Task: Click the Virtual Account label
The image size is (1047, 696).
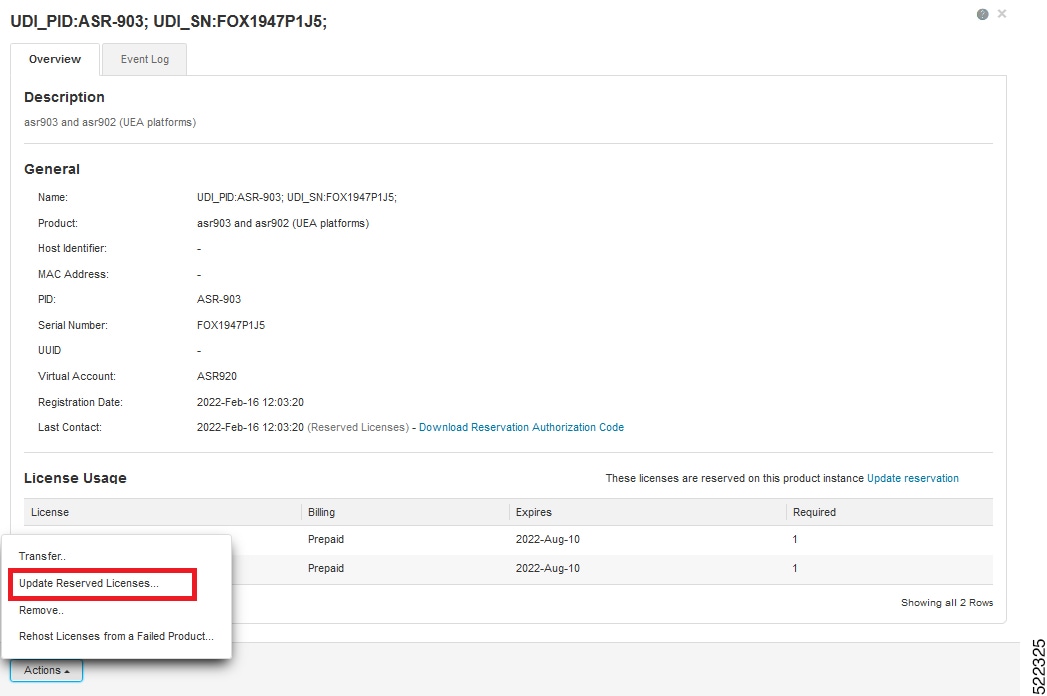Action: click(77, 376)
